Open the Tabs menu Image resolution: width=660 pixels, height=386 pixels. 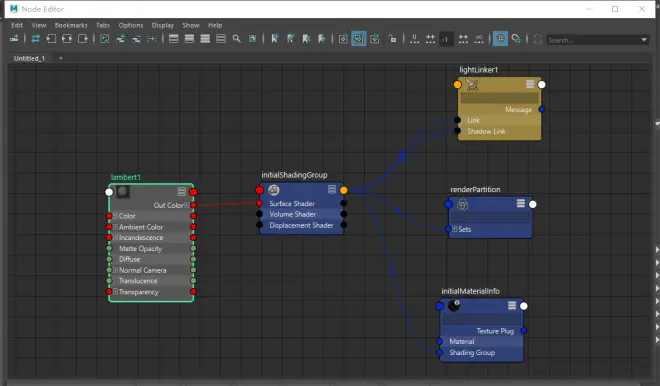(x=103, y=25)
